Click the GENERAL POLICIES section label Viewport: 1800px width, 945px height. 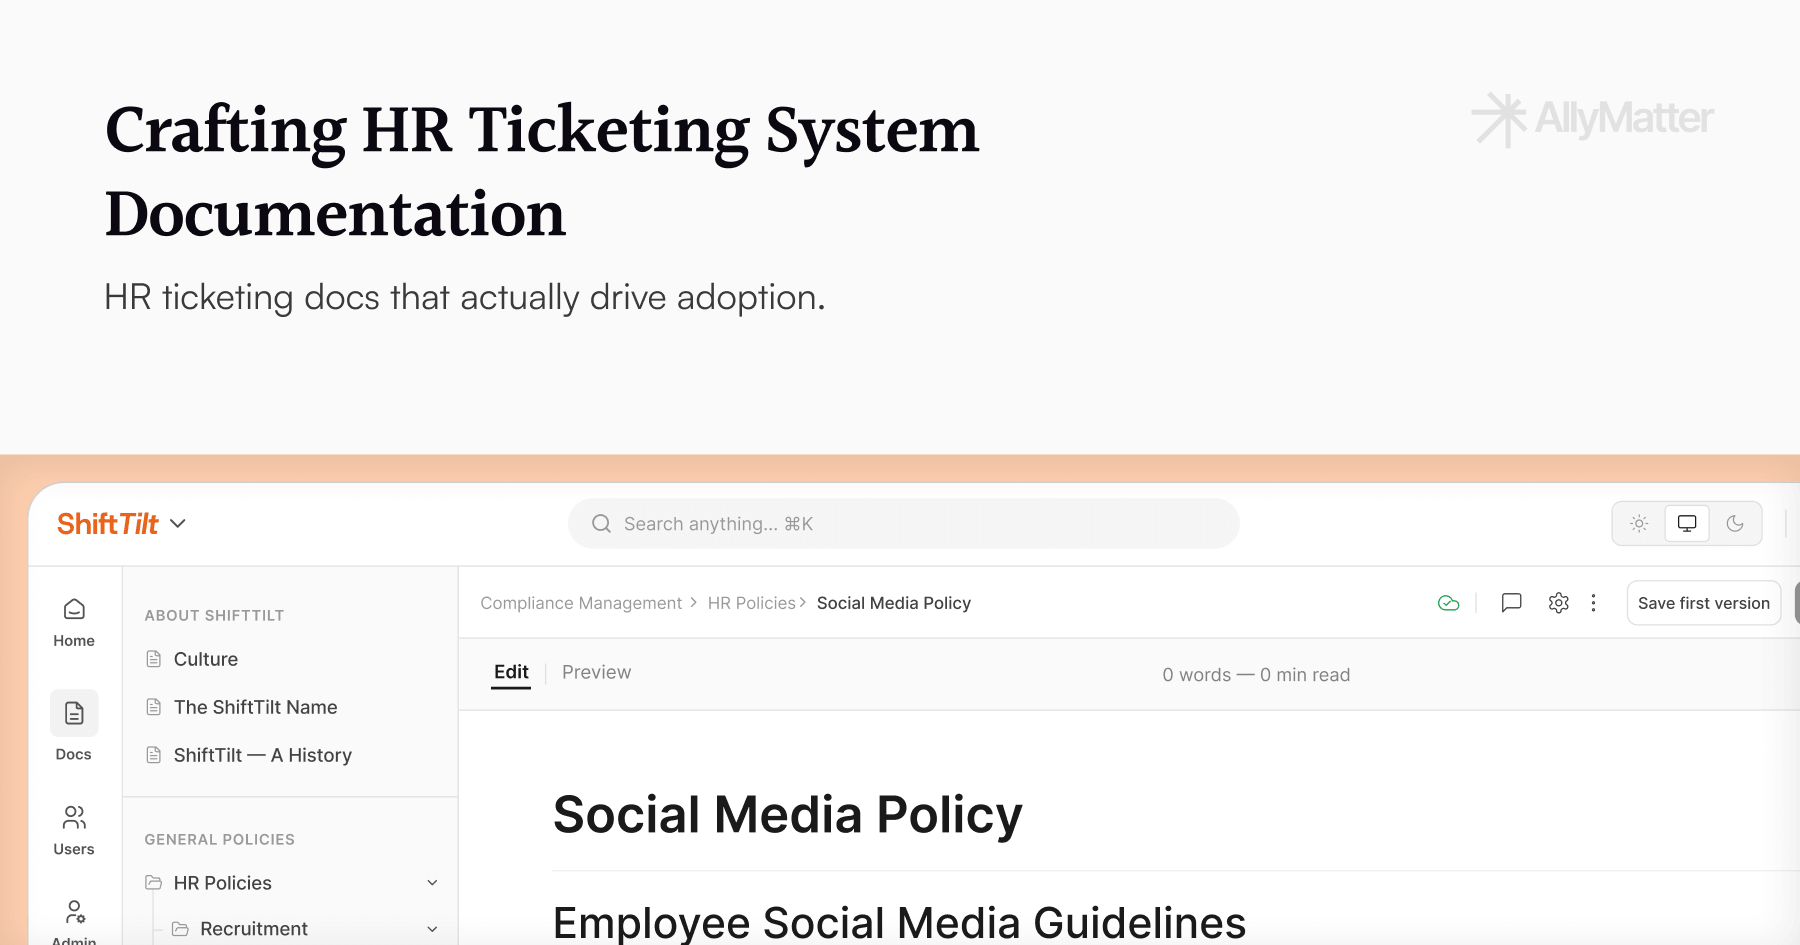[x=220, y=840]
